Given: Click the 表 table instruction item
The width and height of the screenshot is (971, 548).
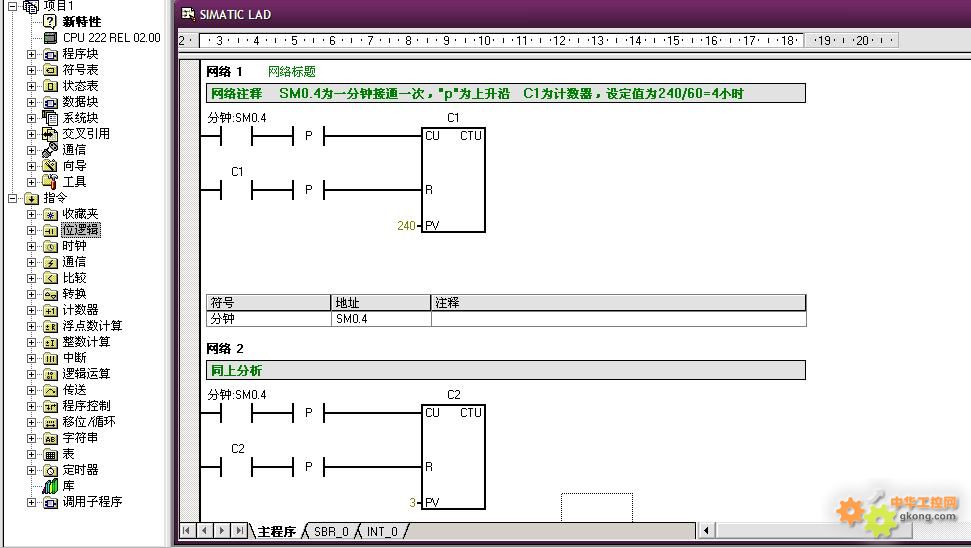Looking at the screenshot, I should [x=69, y=454].
